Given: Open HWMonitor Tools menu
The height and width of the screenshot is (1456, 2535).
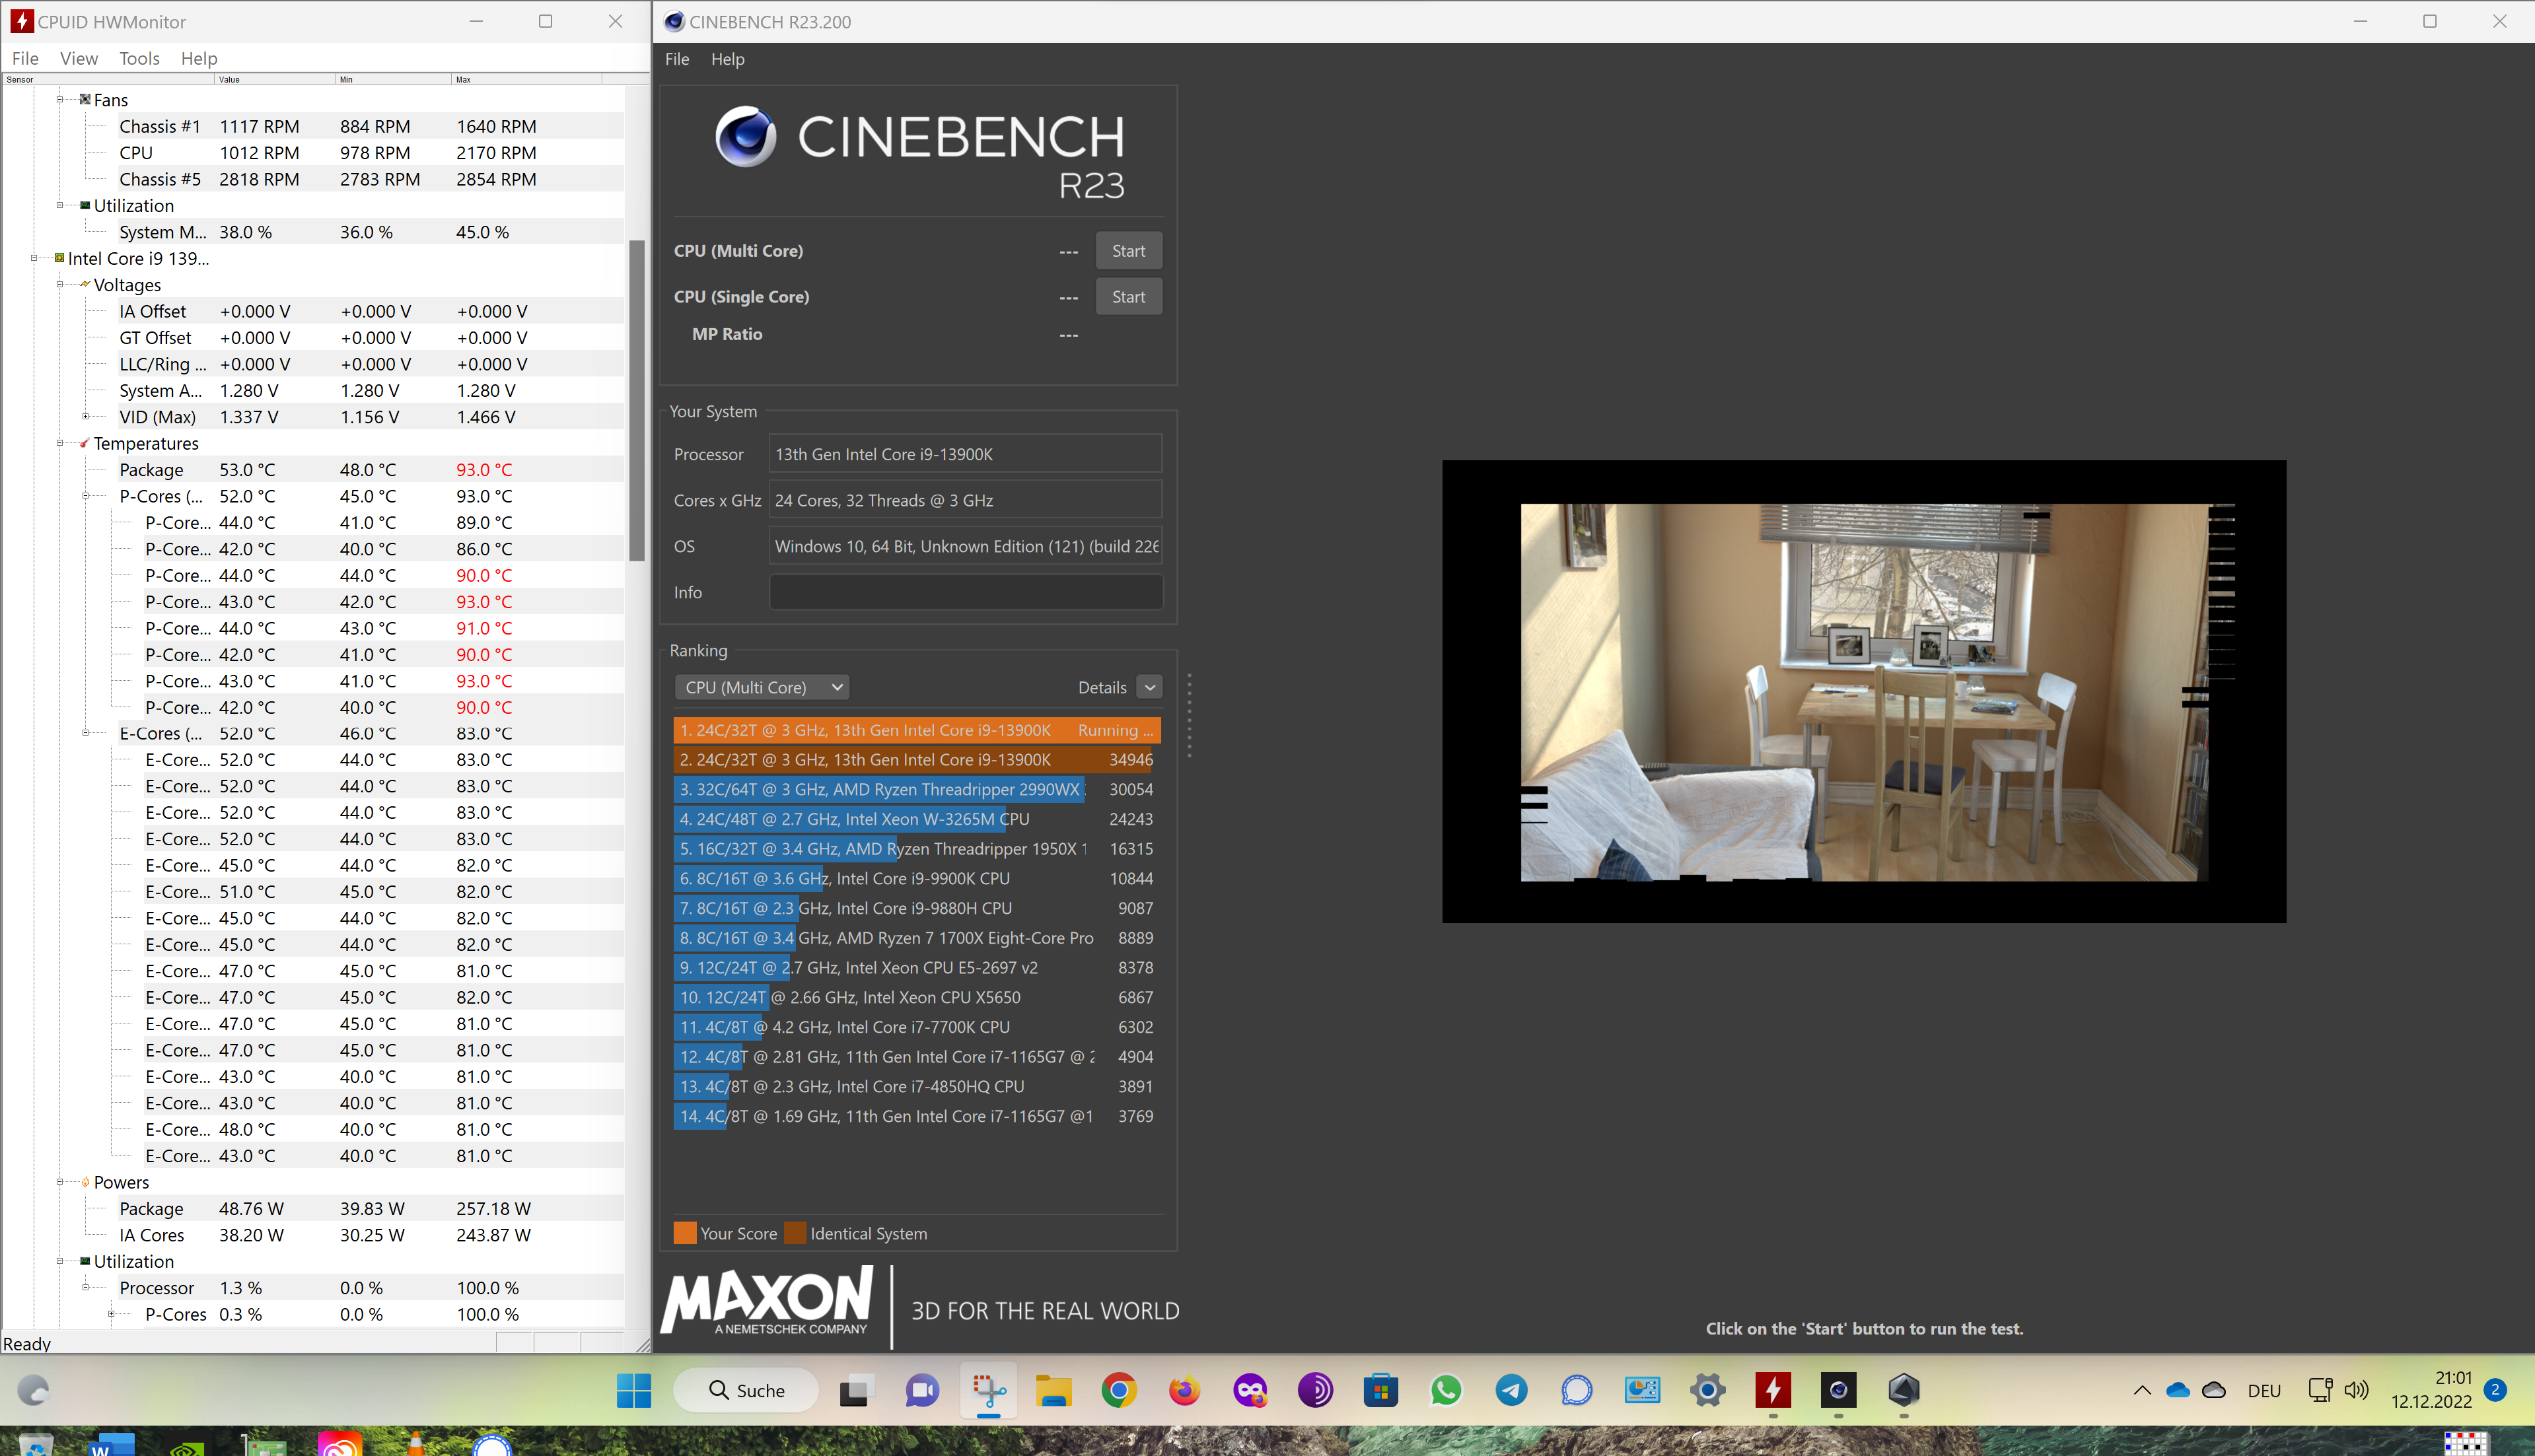Looking at the screenshot, I should 139,59.
